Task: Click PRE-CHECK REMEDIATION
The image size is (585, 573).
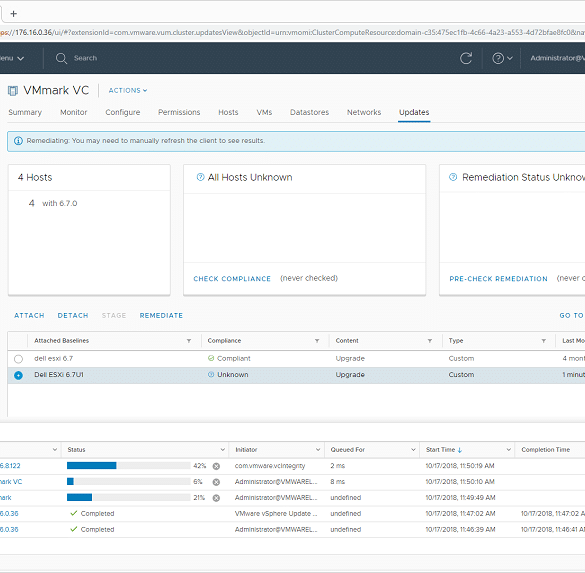Action: point(498,279)
